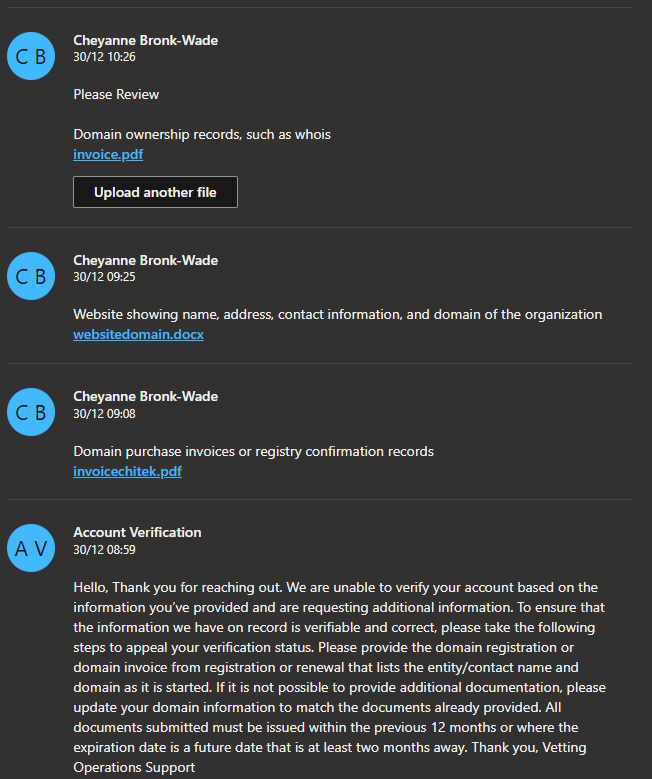Image resolution: width=652 pixels, height=779 pixels.
Task: Click the Domain ownership records text
Action: (202, 135)
